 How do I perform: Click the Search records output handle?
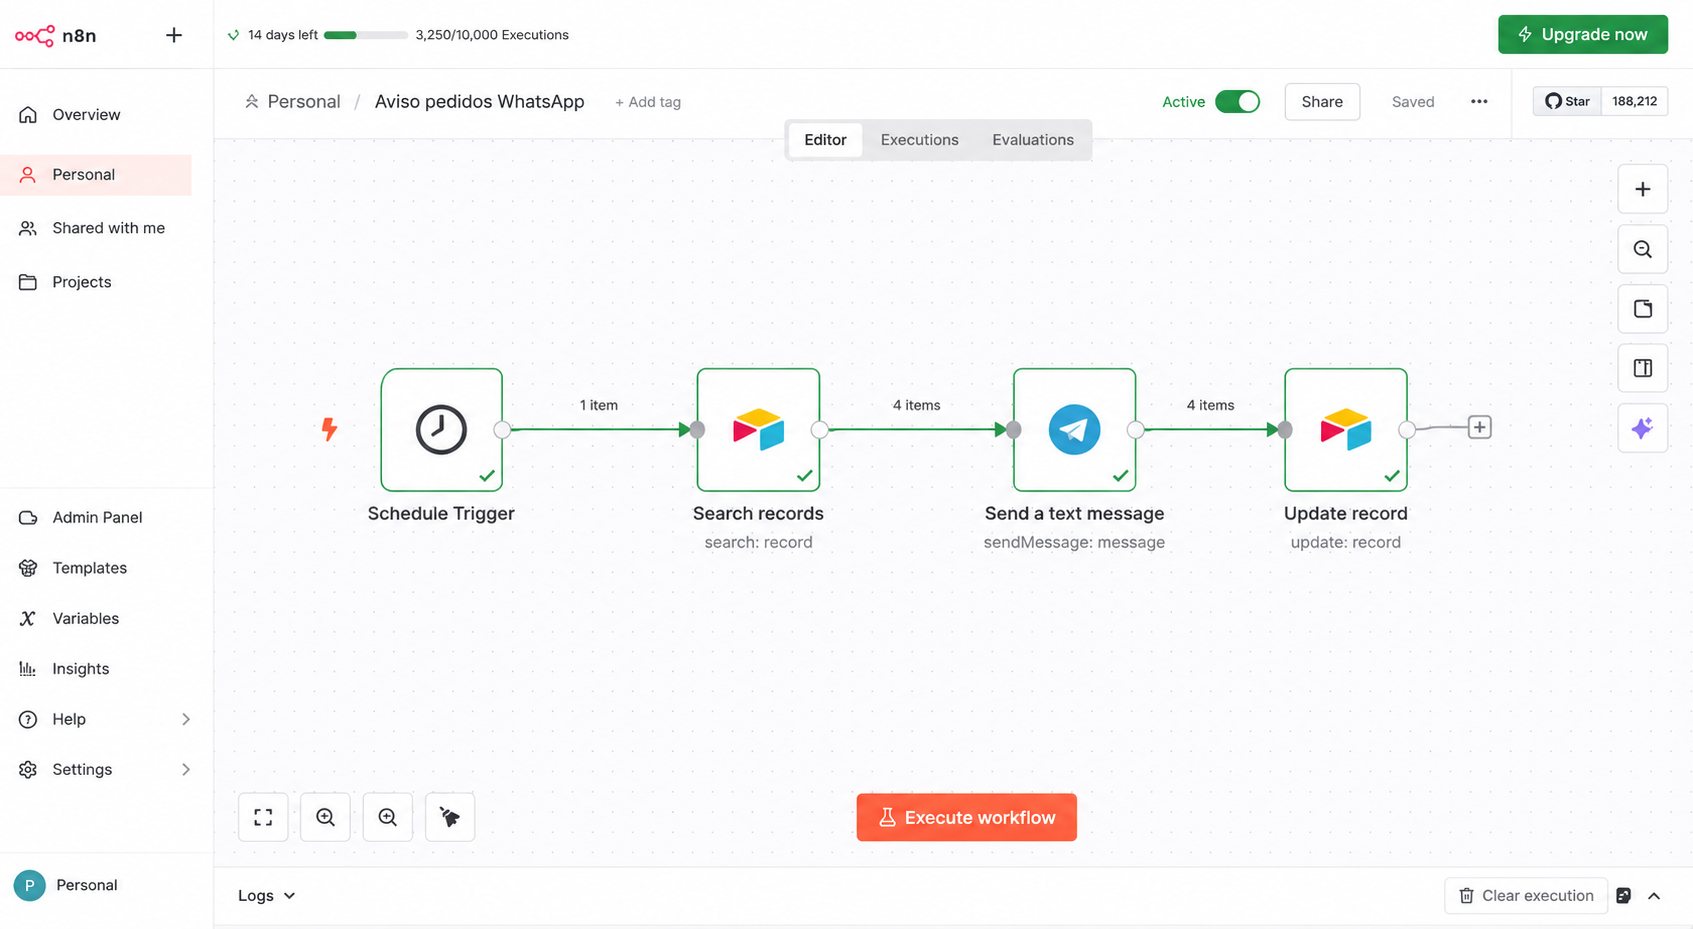(x=820, y=430)
